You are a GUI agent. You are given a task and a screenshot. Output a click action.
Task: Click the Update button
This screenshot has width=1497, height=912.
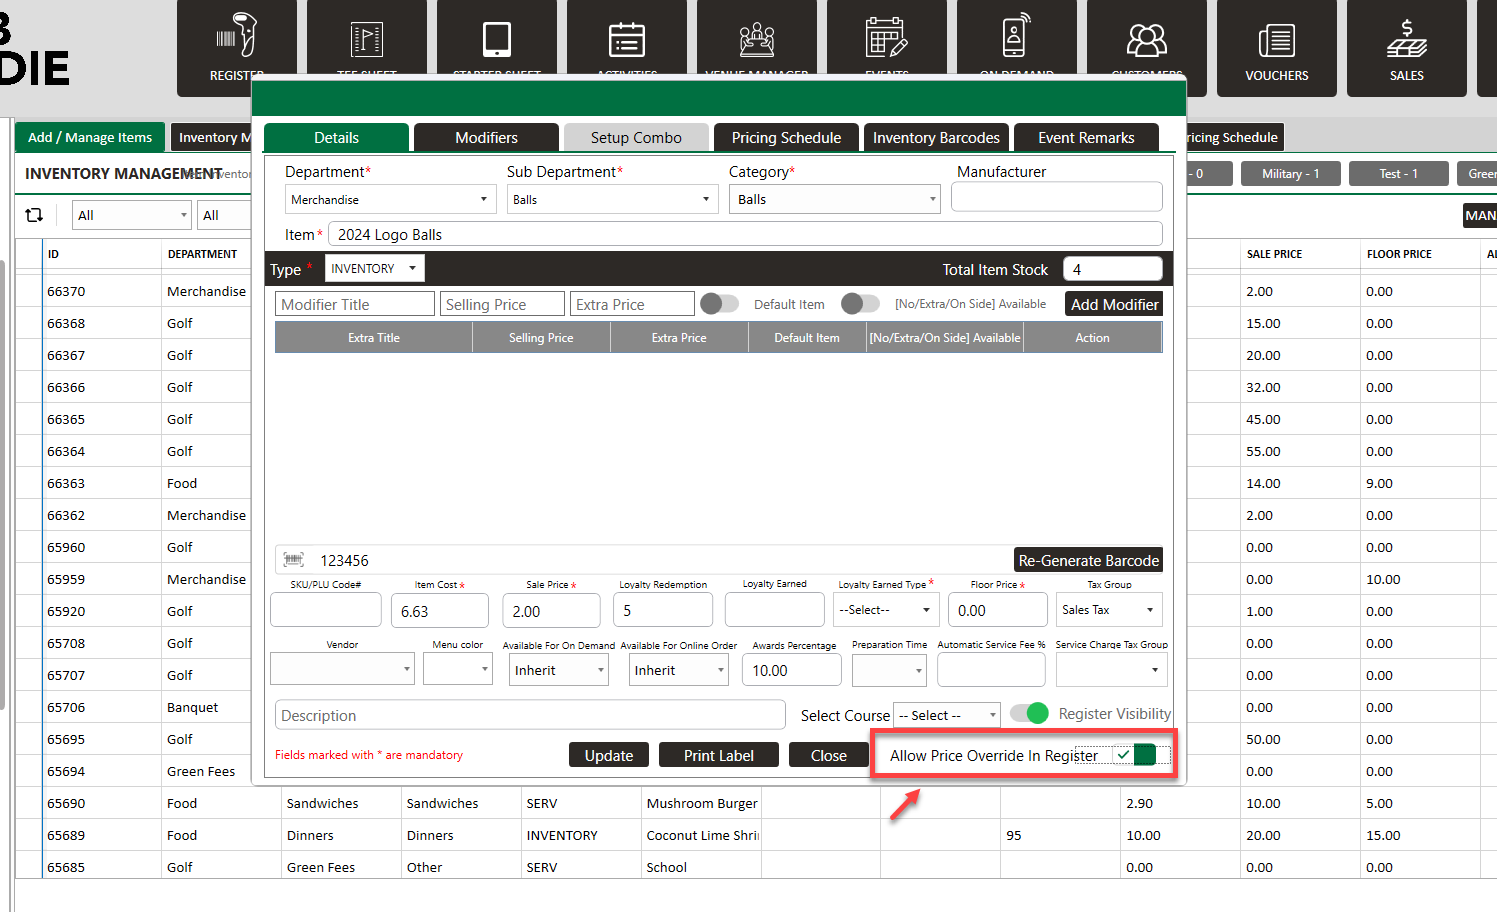609,755
